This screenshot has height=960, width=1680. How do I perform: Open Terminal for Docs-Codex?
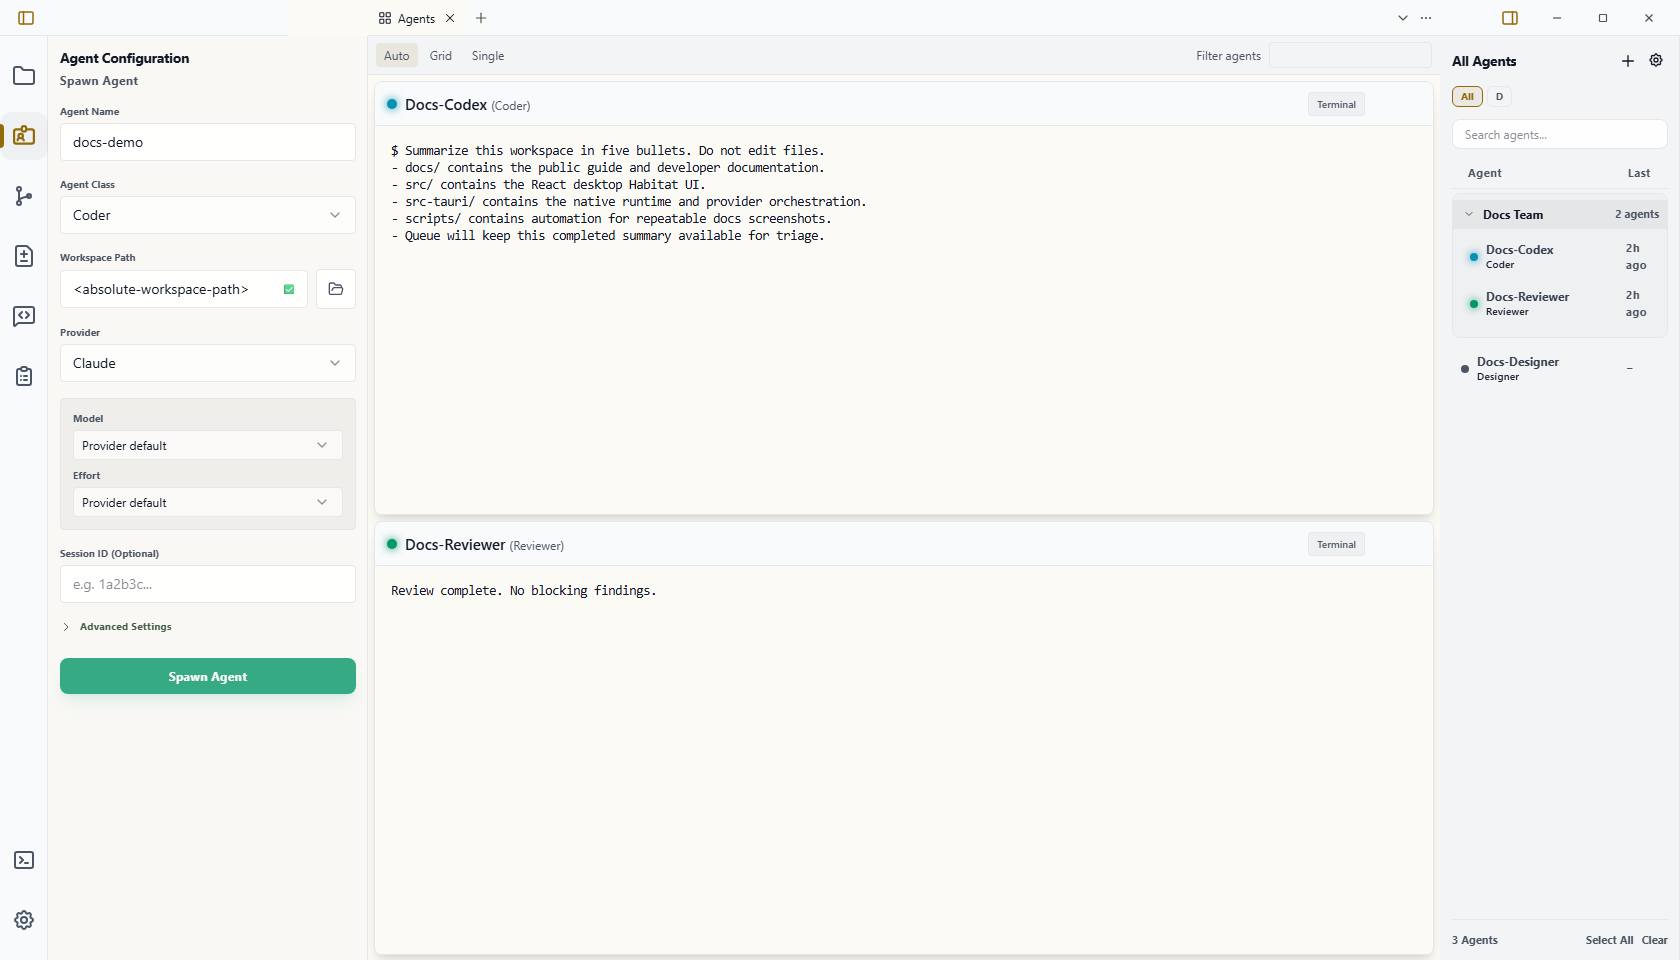point(1336,104)
